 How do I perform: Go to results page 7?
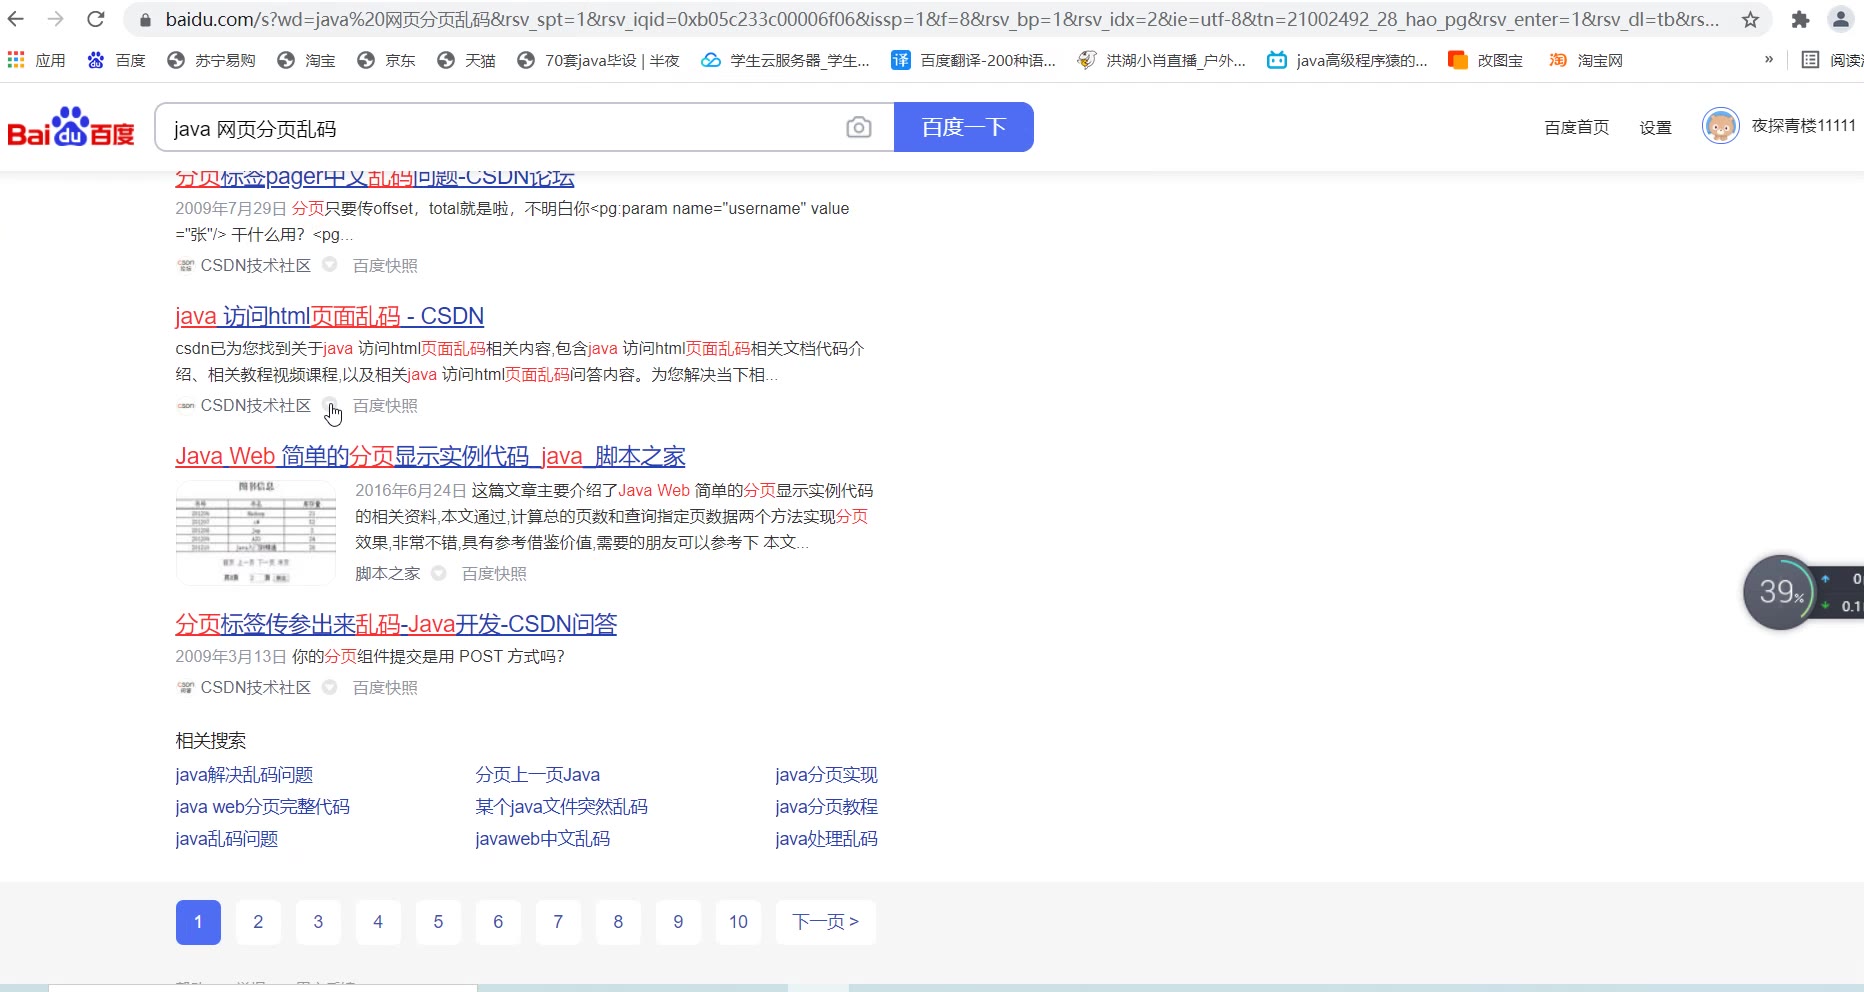(x=558, y=922)
